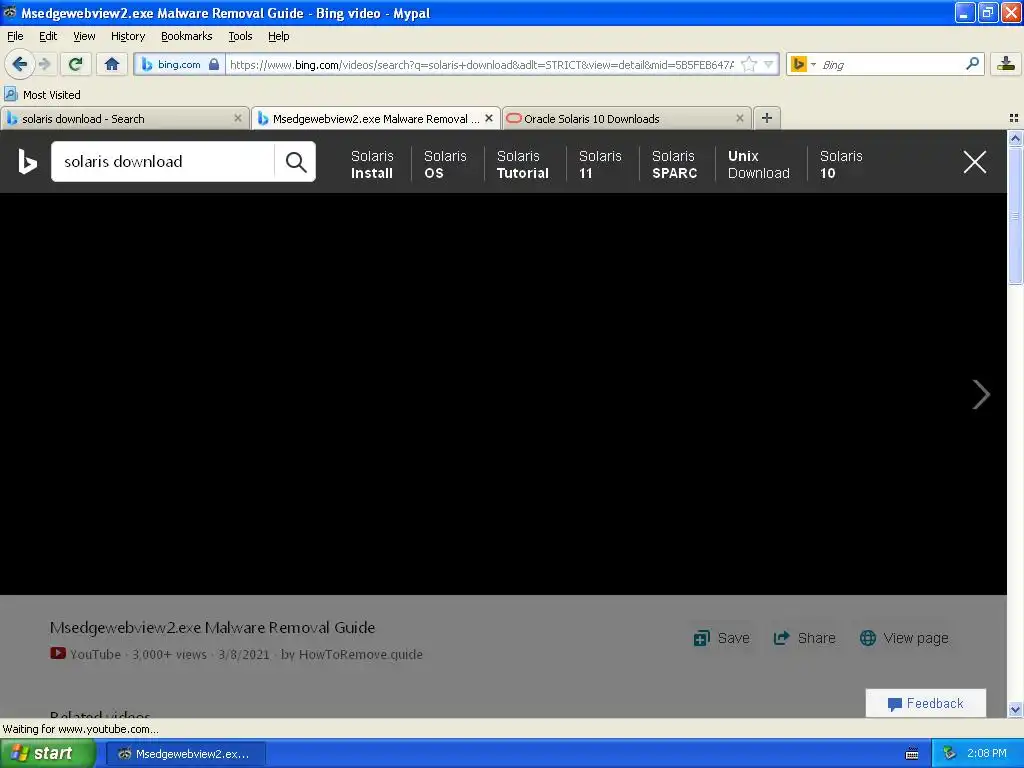Click the Msedgewebview2.exe Malware Removal Guide title
The width and height of the screenshot is (1024, 768).
[x=212, y=628]
